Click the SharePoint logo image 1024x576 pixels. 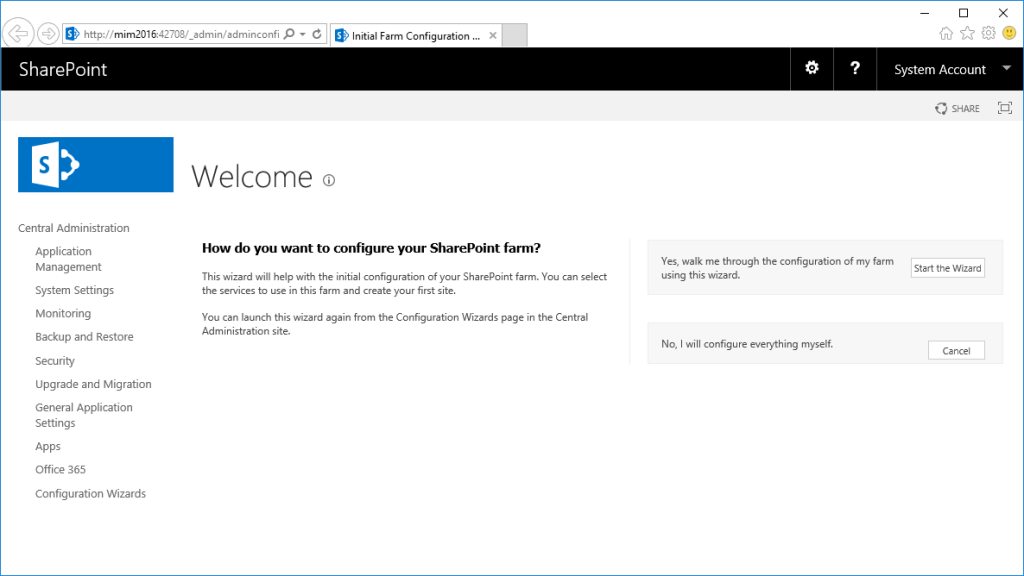tap(95, 164)
